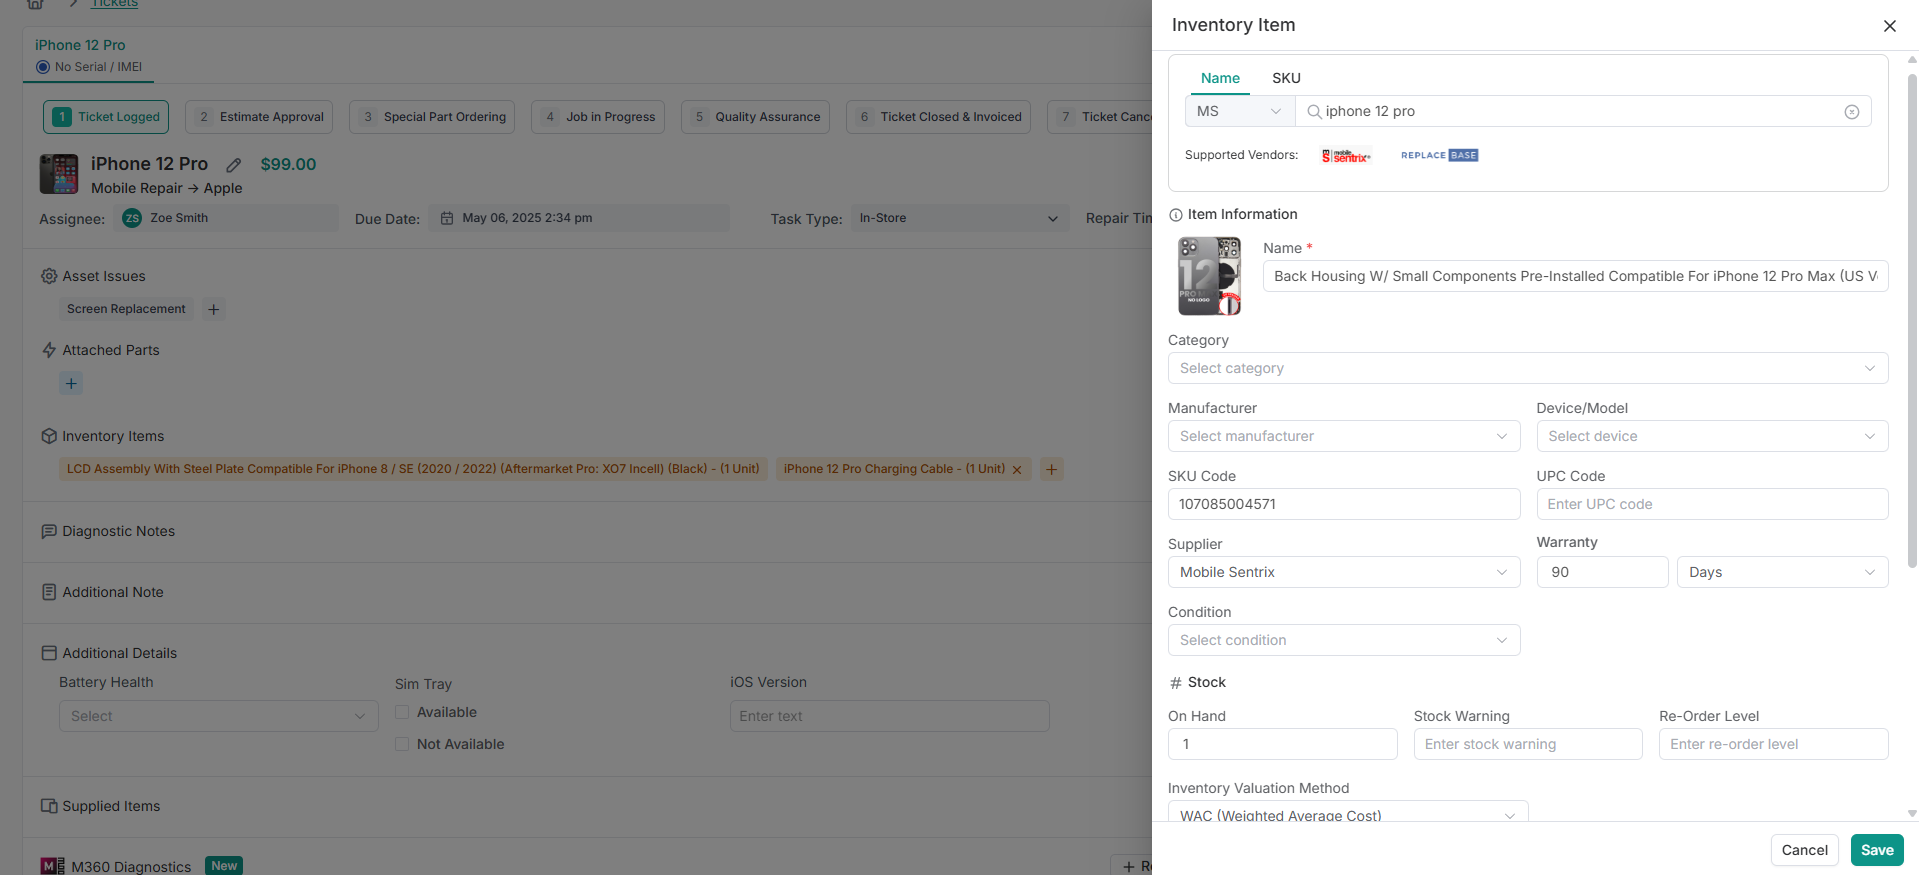Viewport: 1919px width, 875px height.
Task: Click the Screen Replacement issue tag
Action: click(126, 309)
